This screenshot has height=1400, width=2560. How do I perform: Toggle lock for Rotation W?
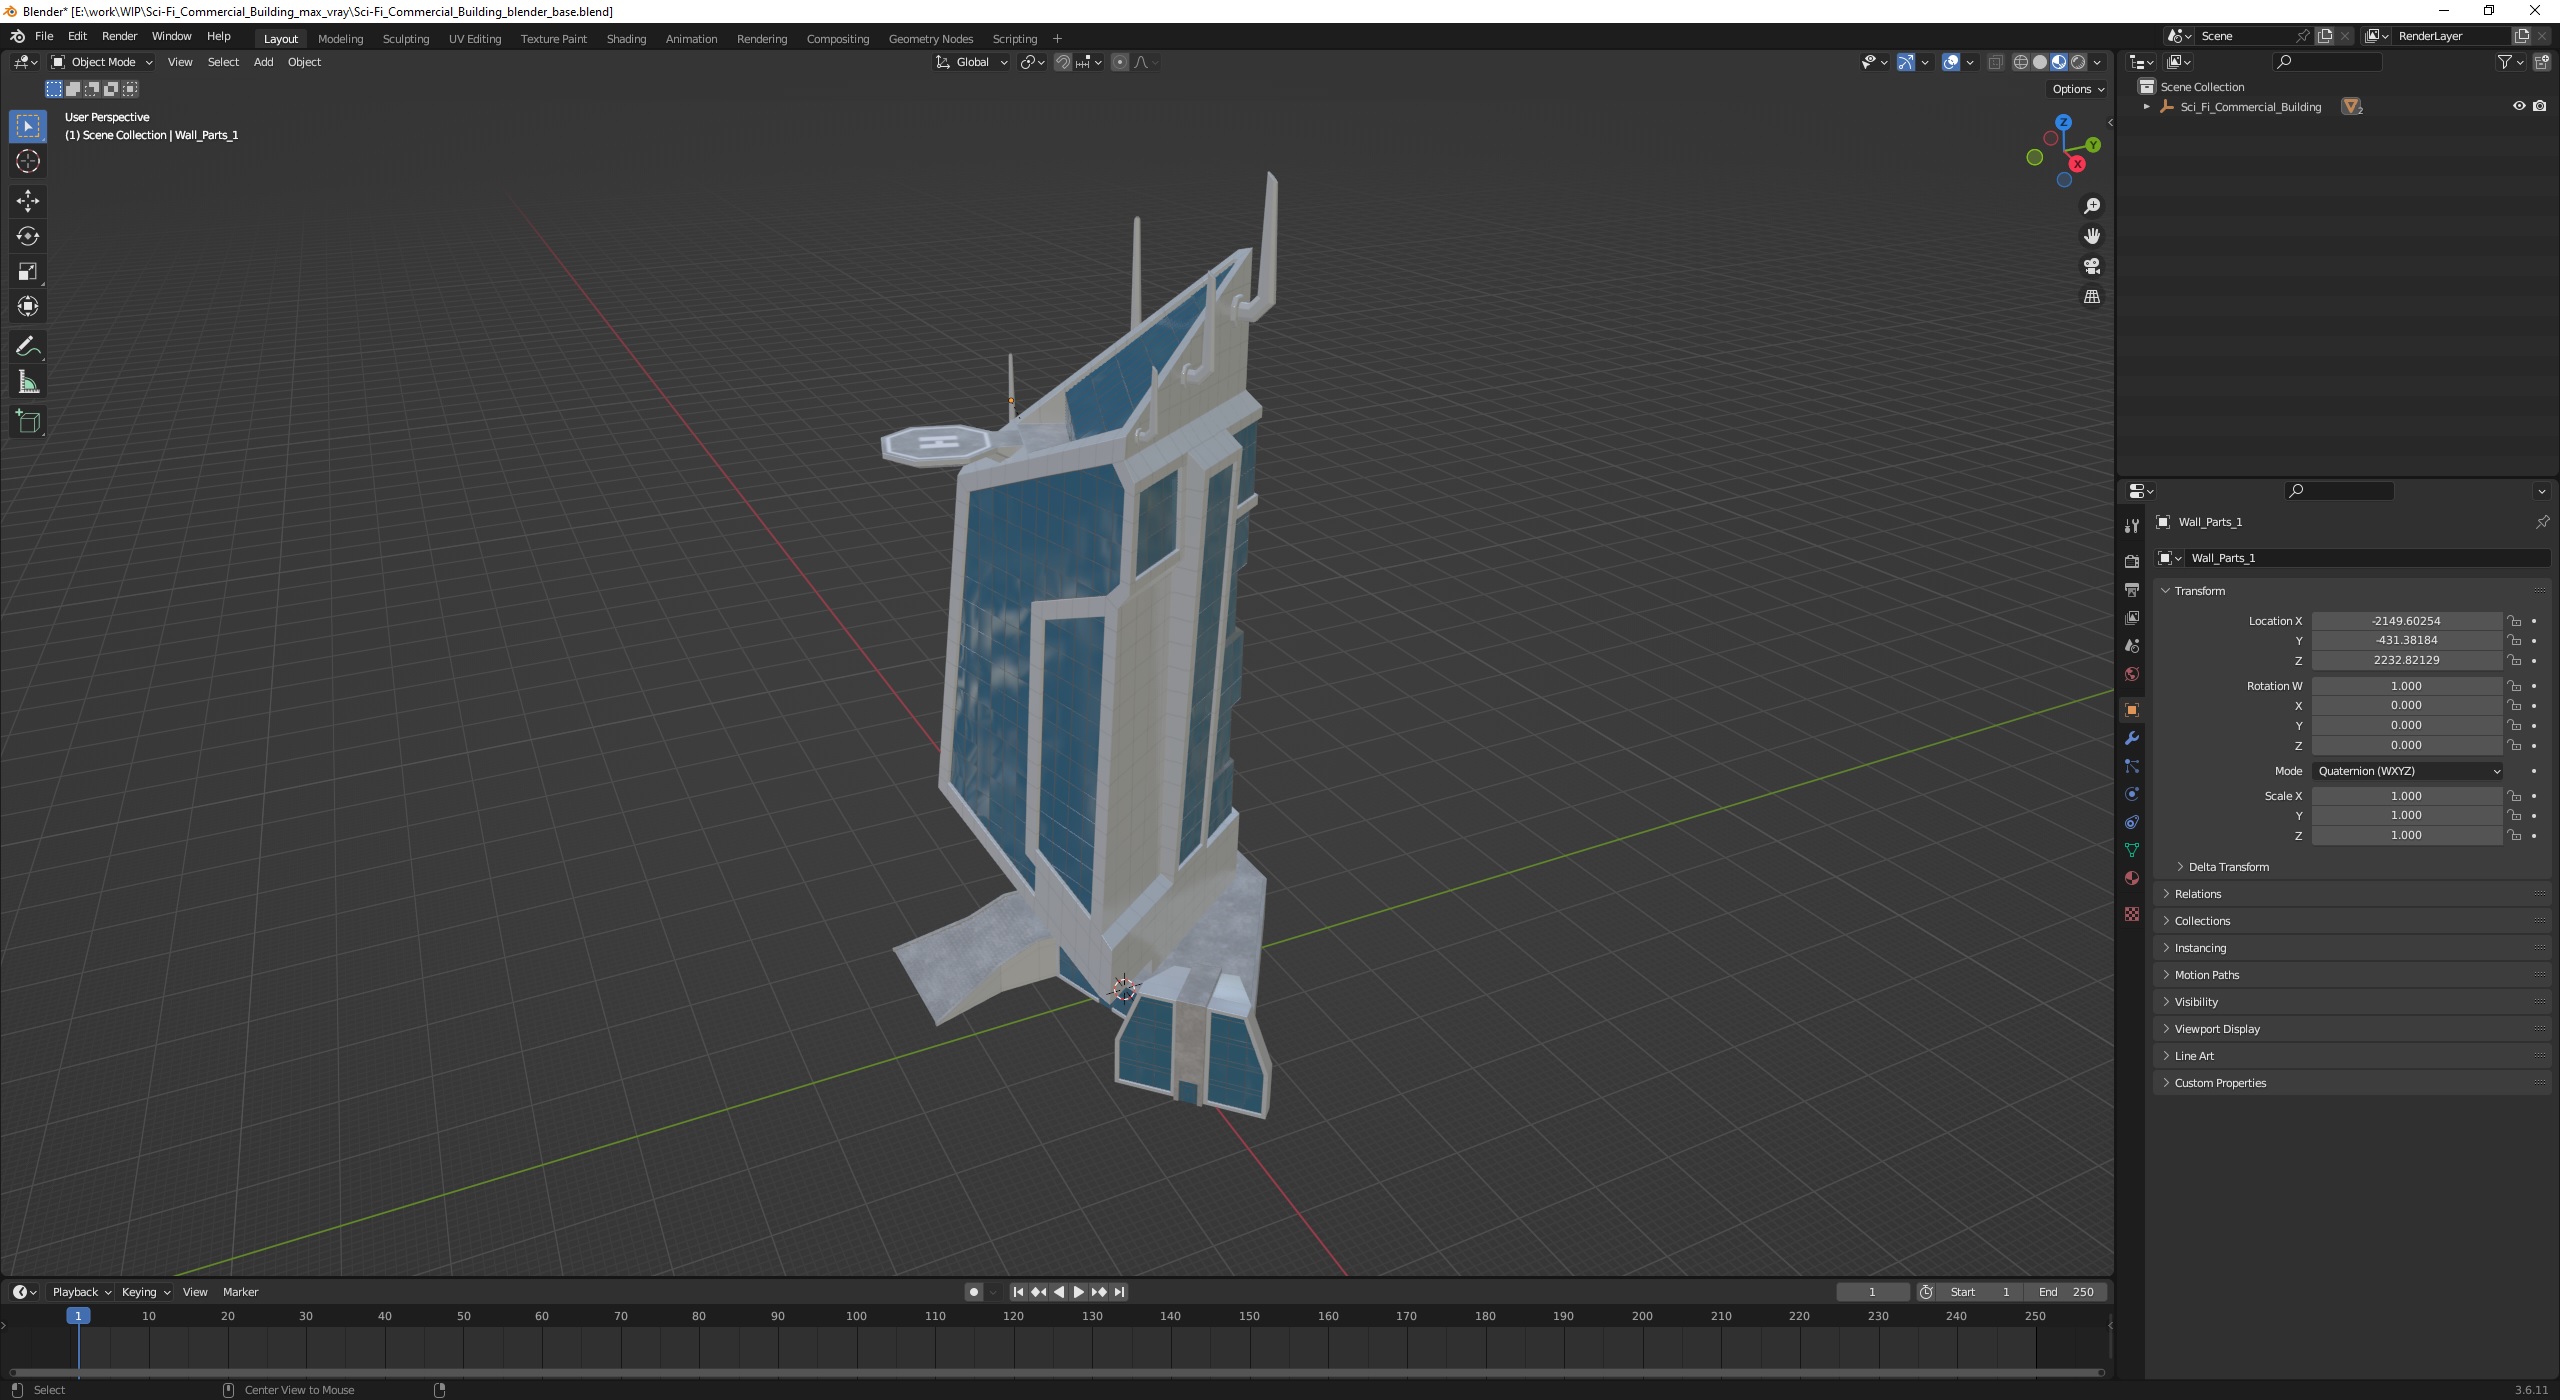[2514, 686]
